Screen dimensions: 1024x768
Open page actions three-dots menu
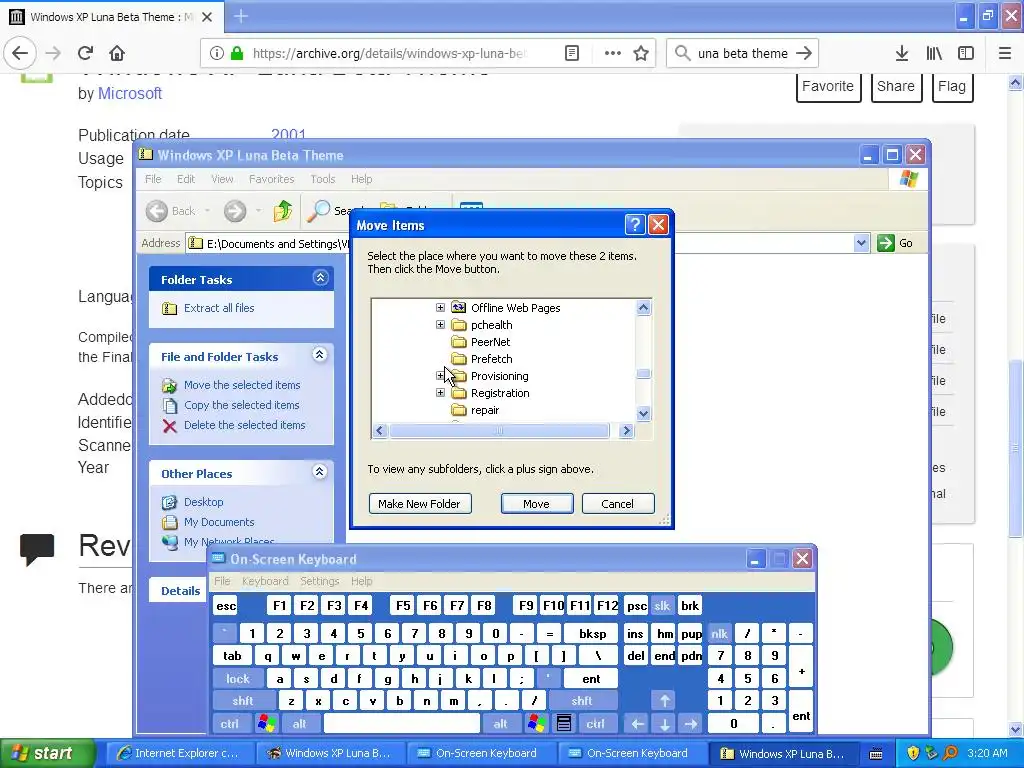tap(613, 53)
